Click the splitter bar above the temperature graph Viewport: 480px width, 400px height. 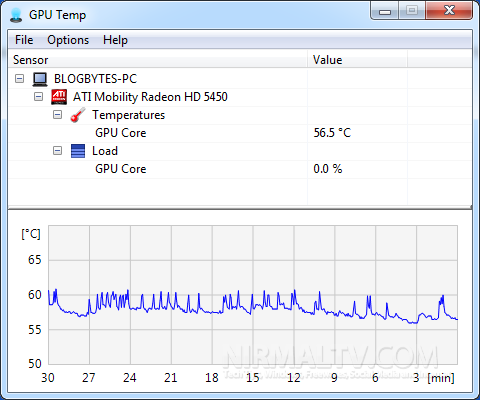coord(240,208)
